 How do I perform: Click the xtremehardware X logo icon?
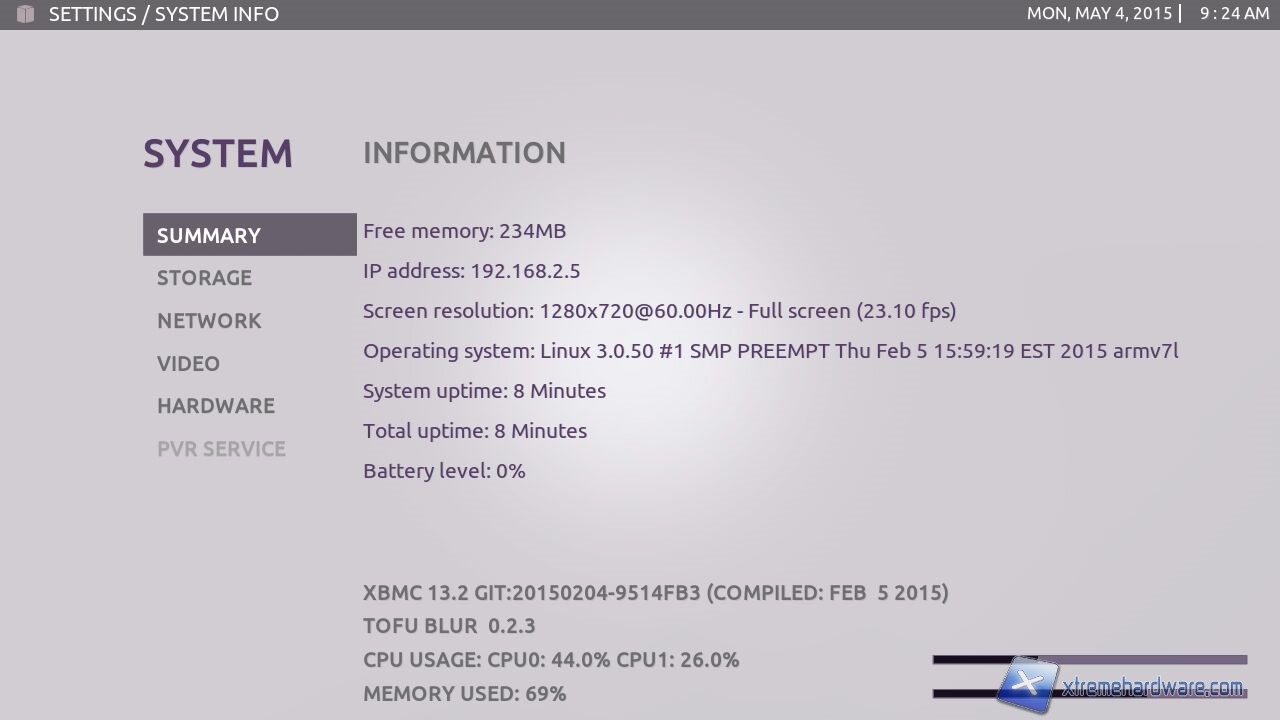(x=1028, y=685)
